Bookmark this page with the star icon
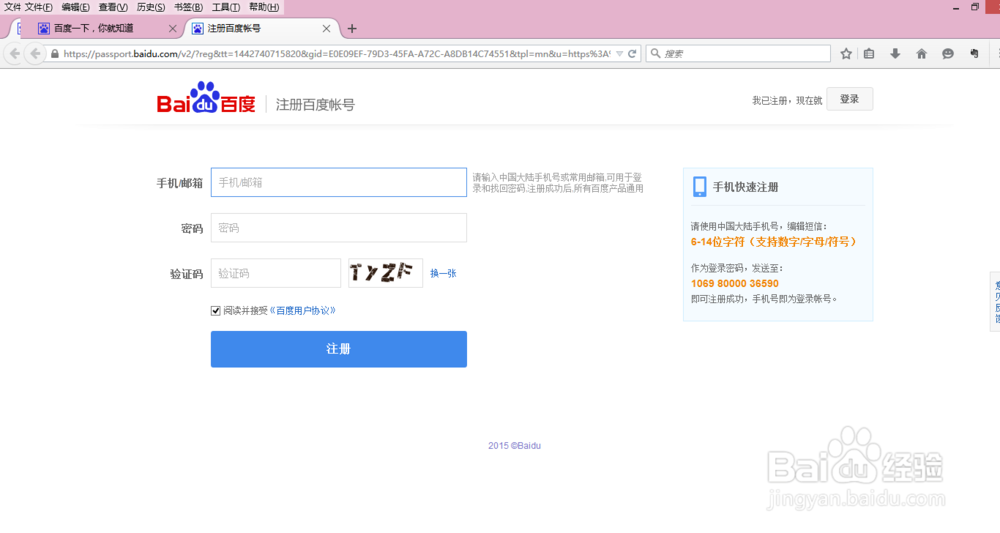This screenshot has height=533, width=1000. click(846, 54)
